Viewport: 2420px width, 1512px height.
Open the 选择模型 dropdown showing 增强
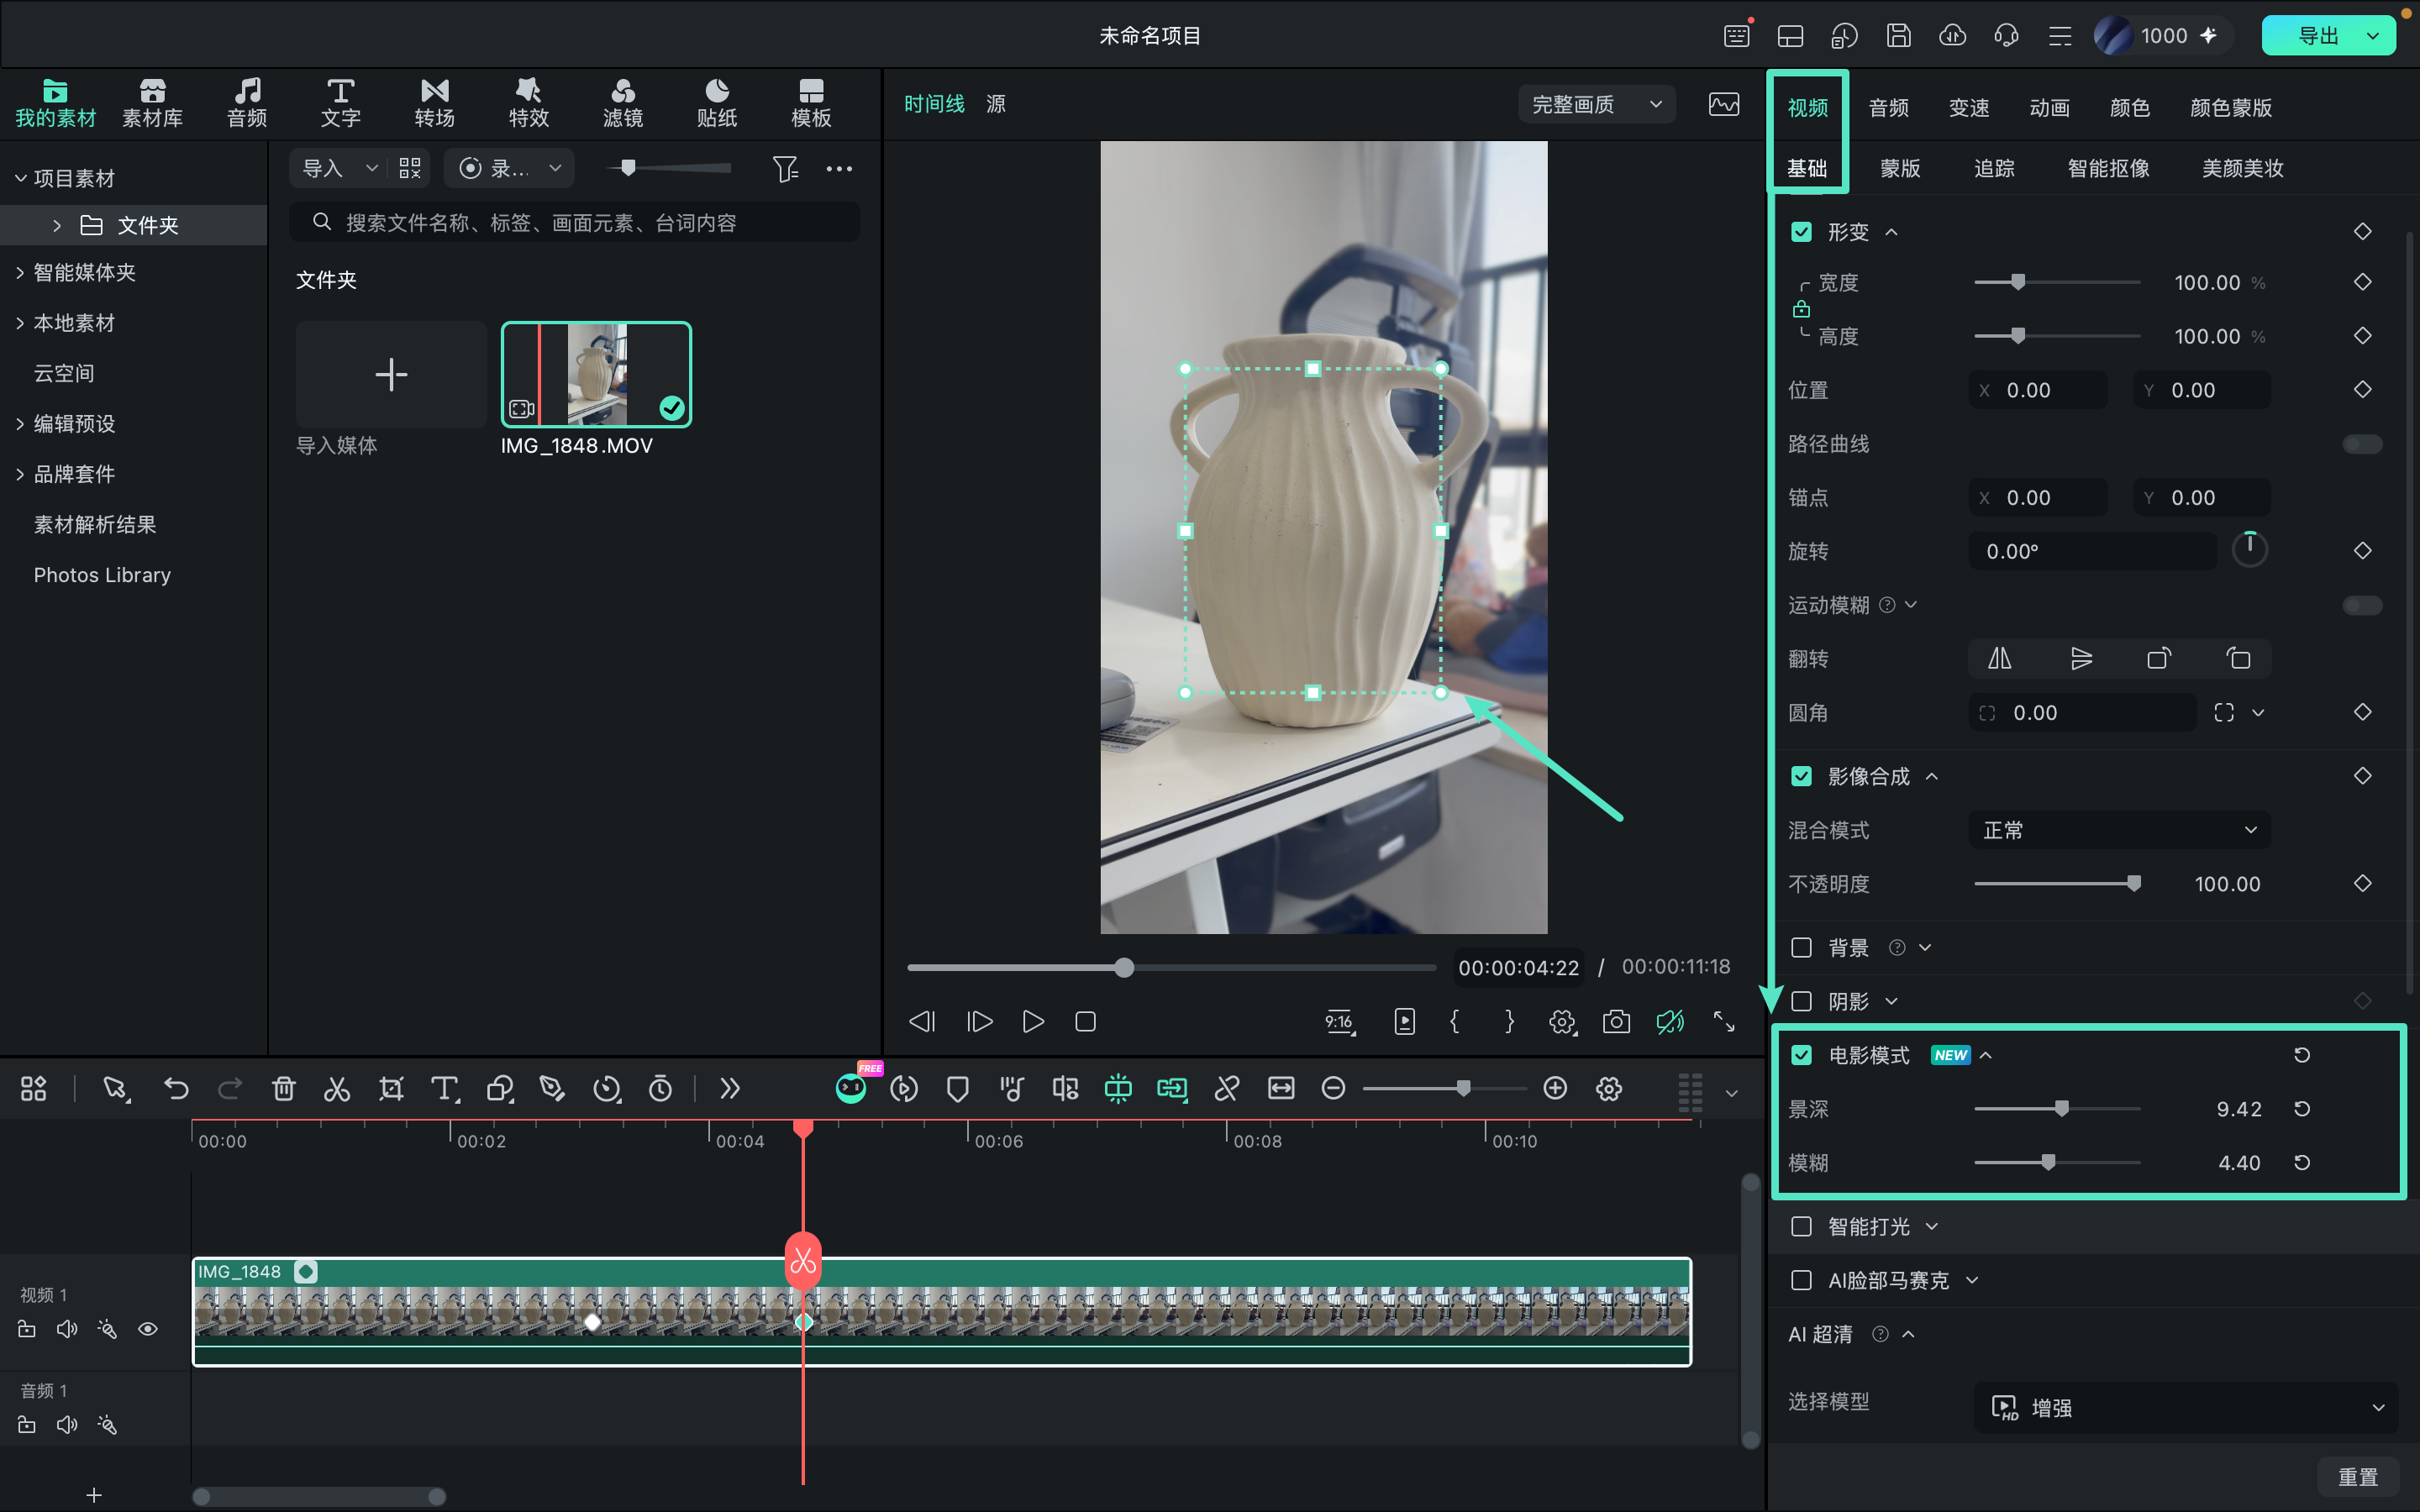tap(2186, 1408)
